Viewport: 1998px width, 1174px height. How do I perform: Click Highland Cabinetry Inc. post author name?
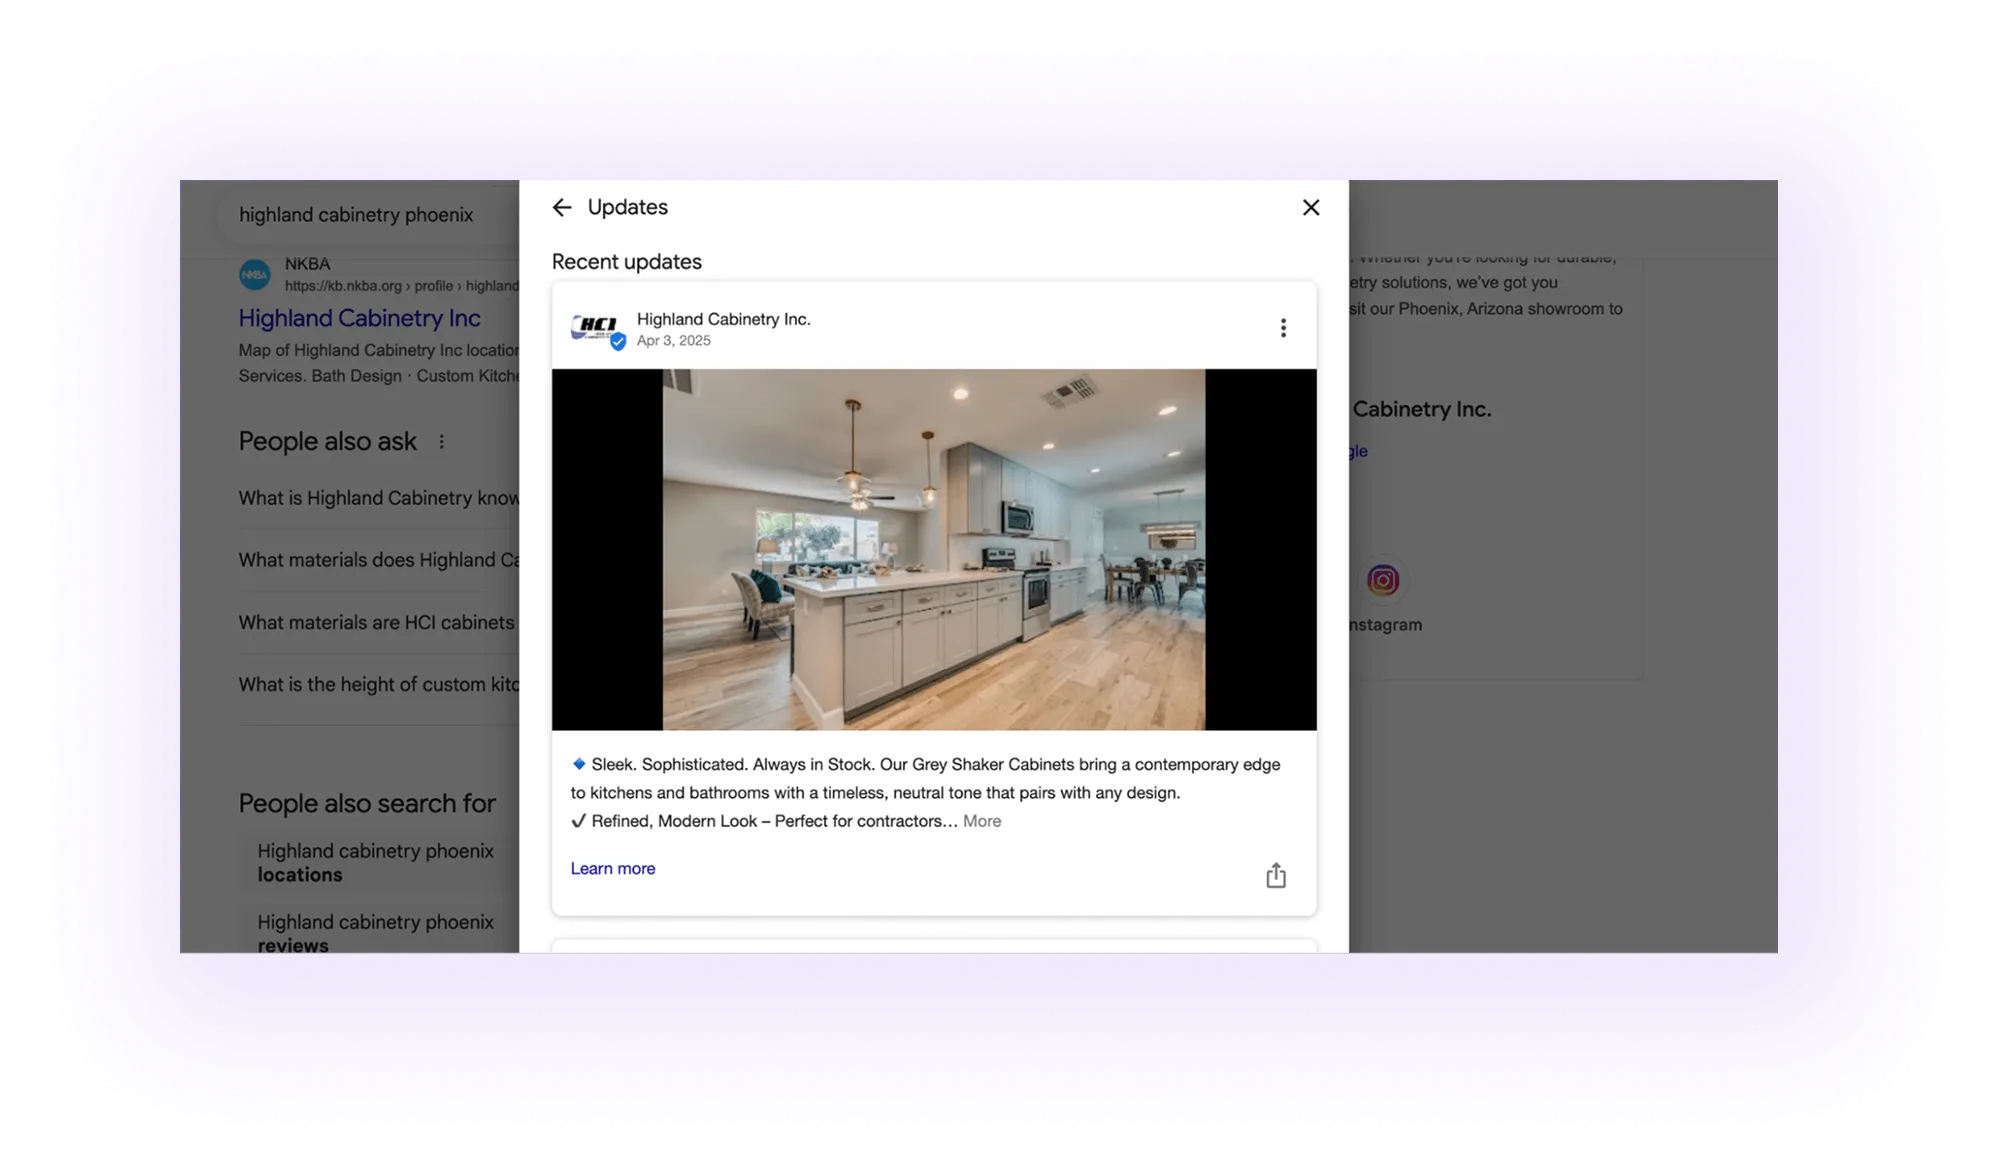(x=723, y=319)
